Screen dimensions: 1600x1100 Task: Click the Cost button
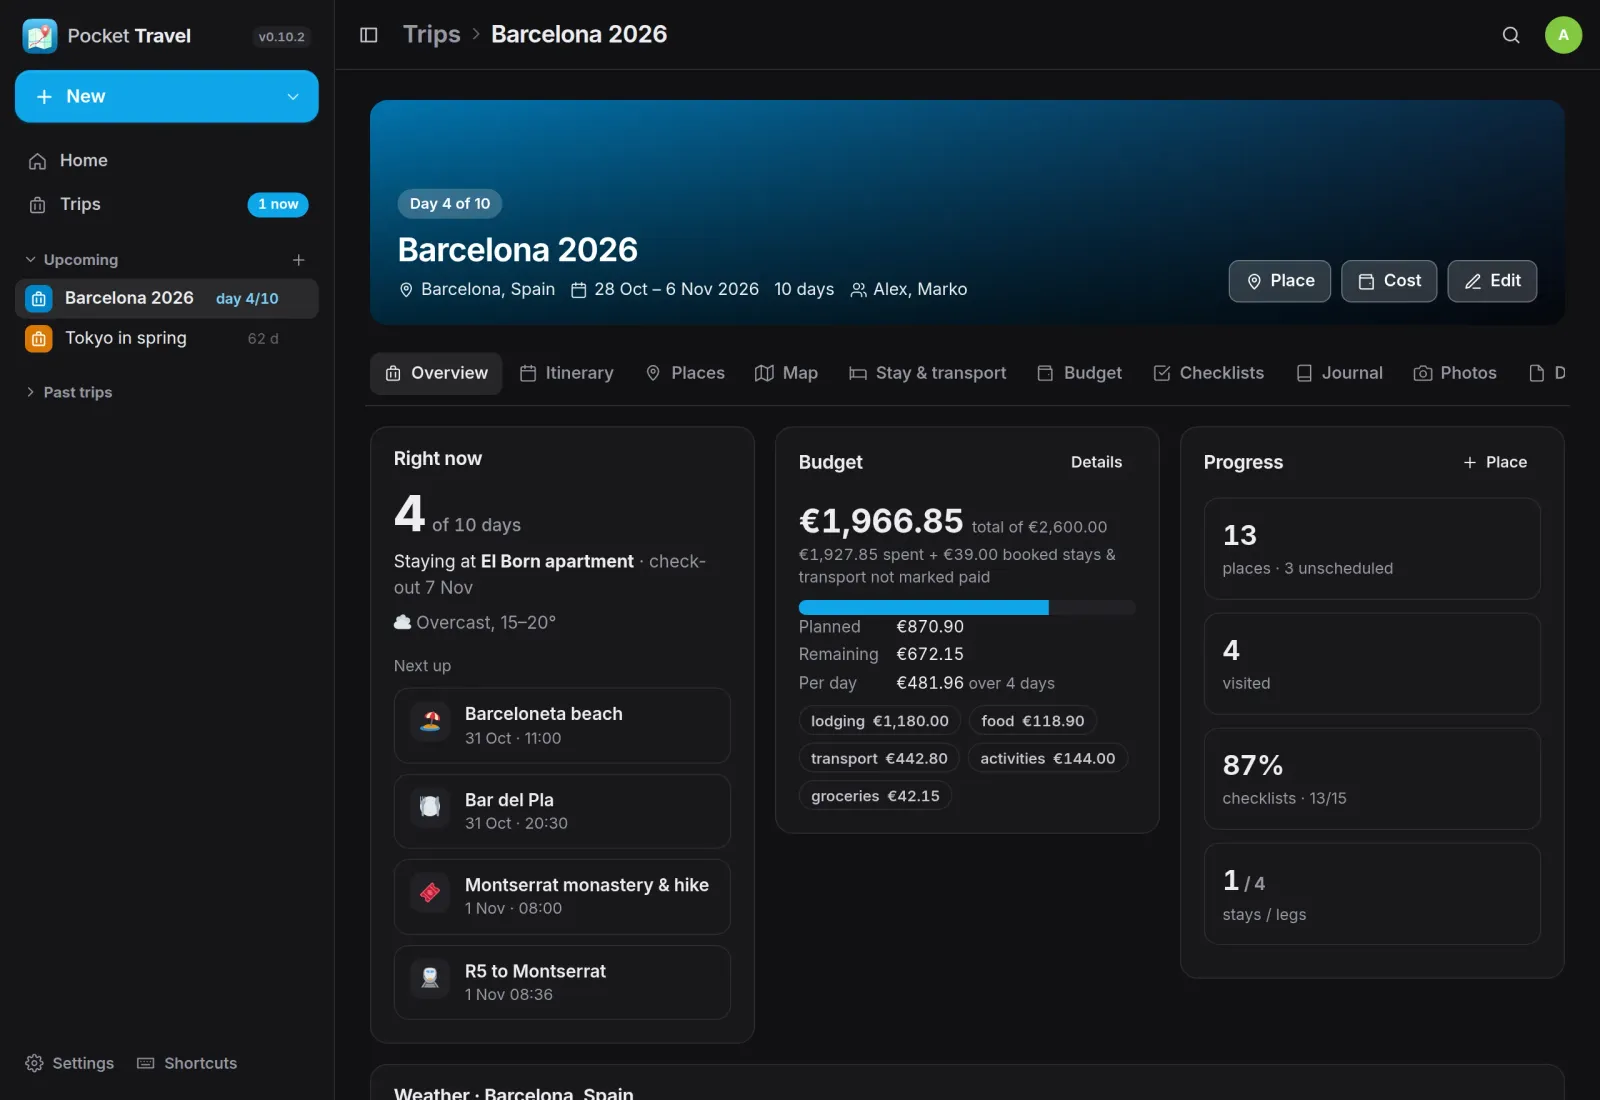tap(1389, 281)
